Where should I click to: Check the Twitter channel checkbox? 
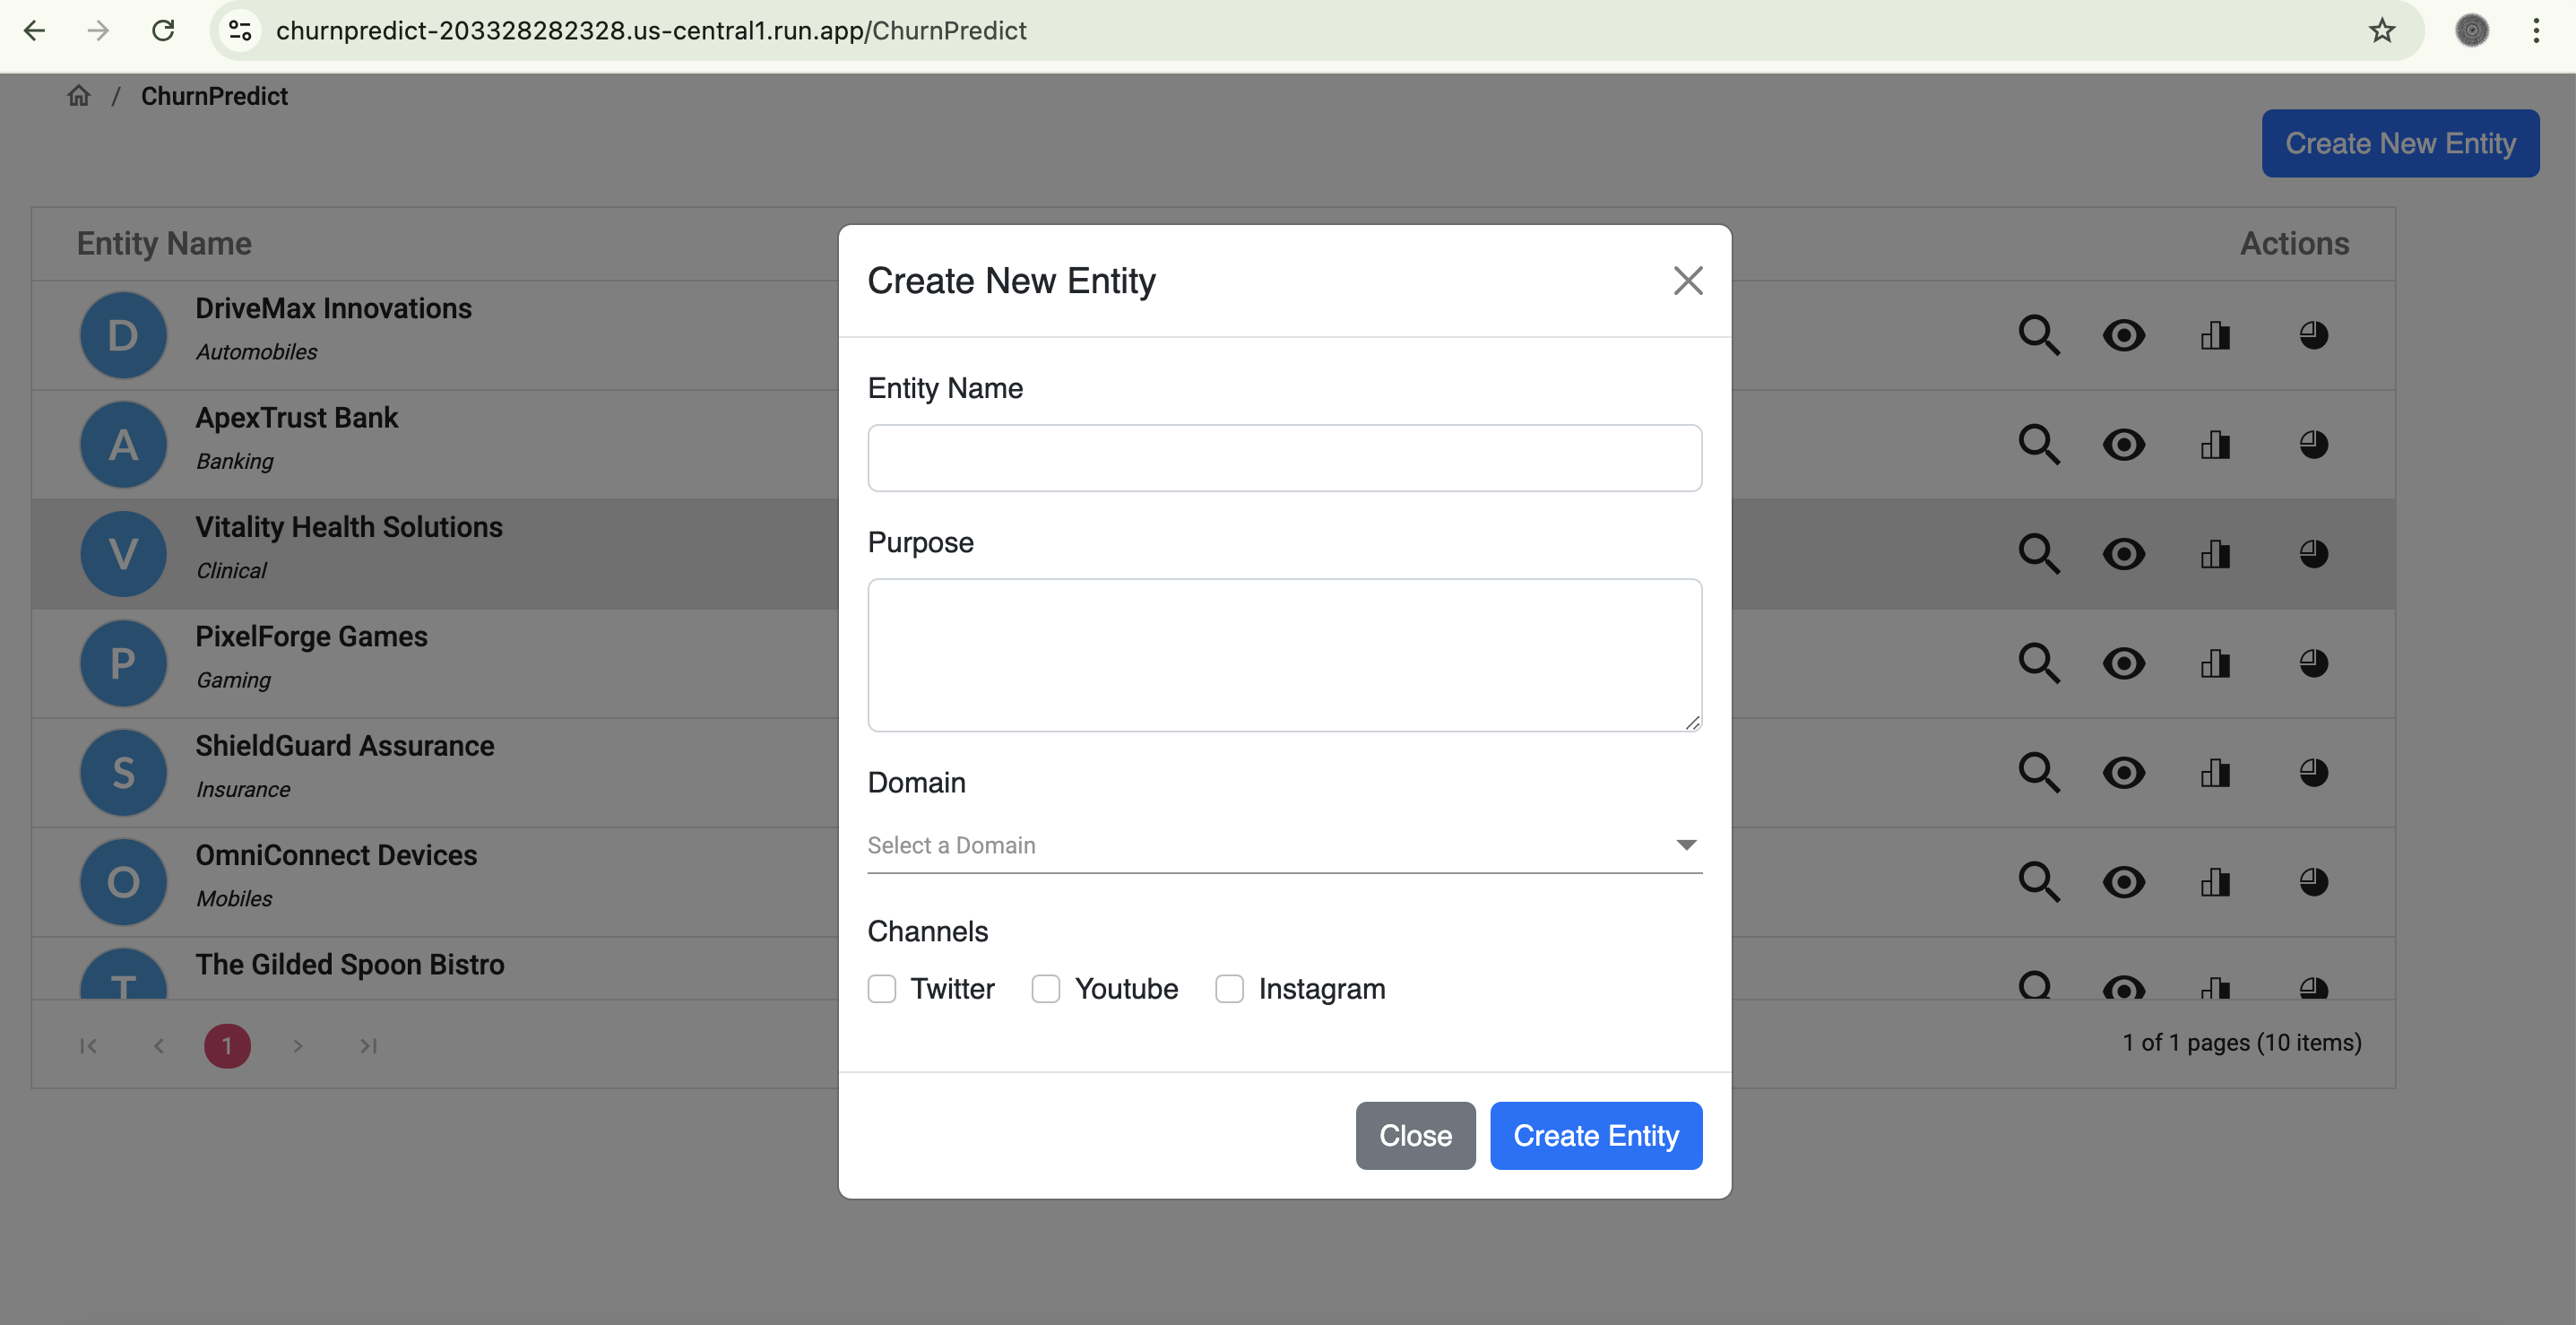click(x=881, y=989)
